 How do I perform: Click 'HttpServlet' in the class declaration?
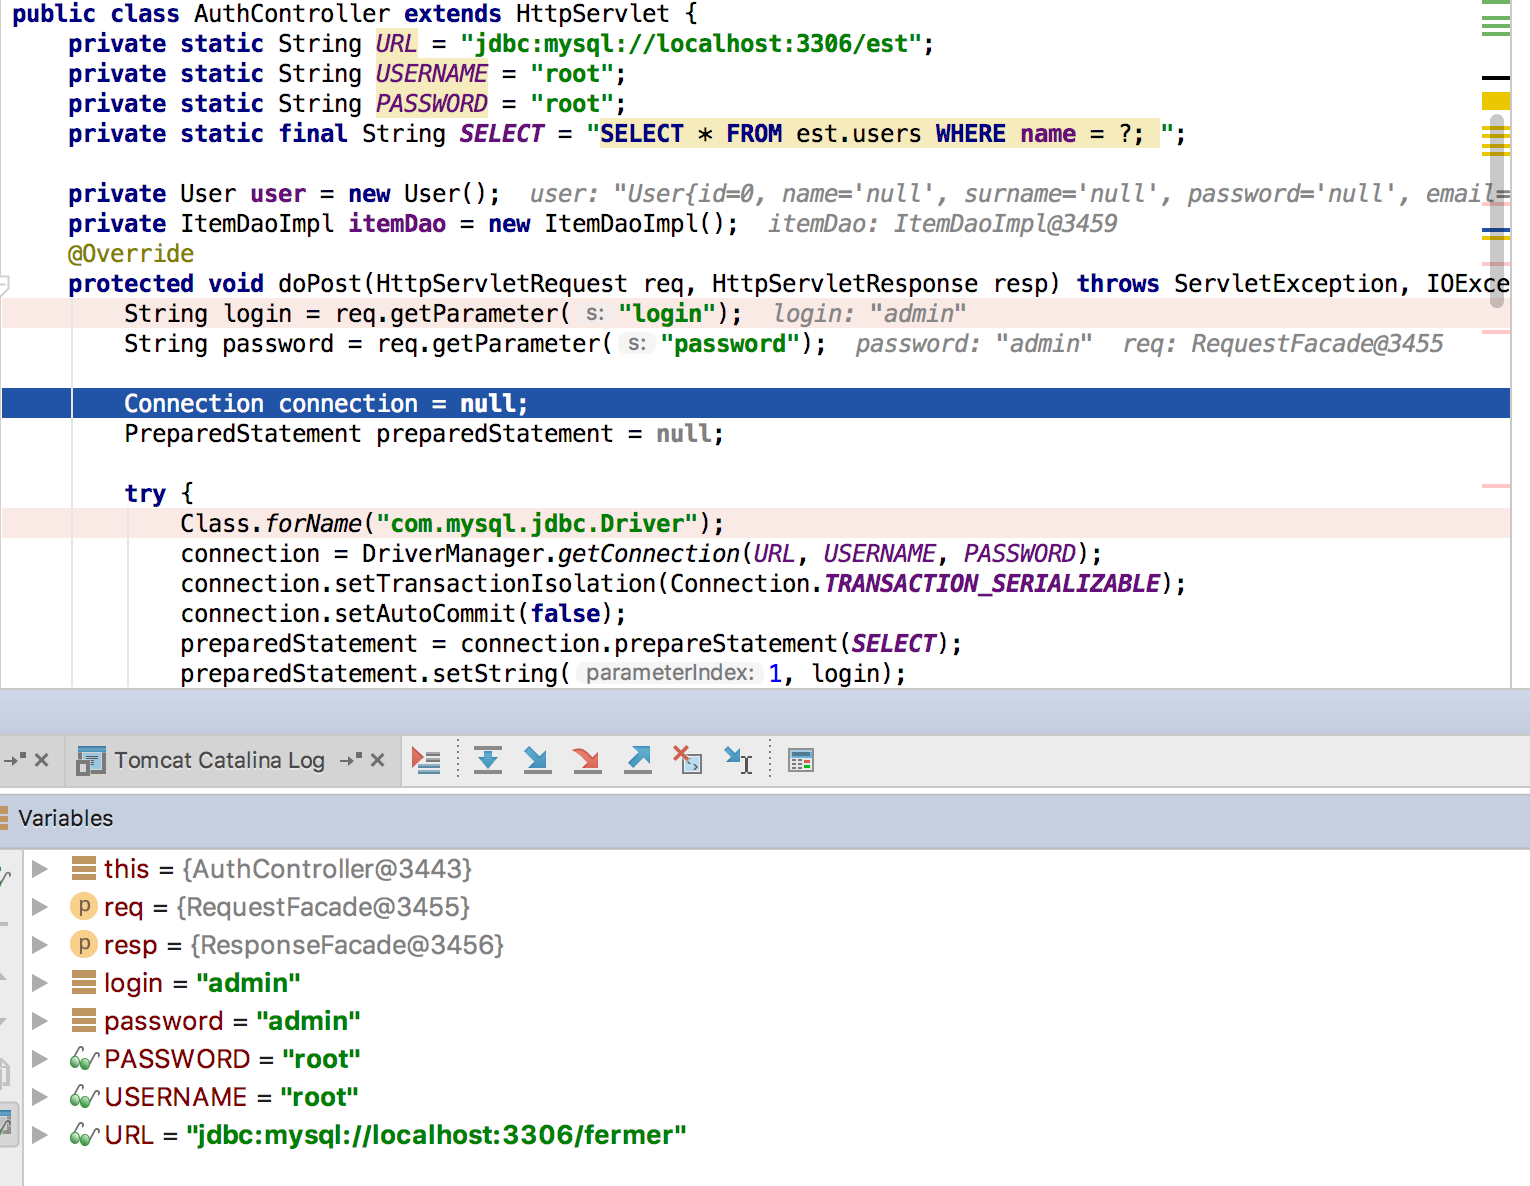(x=593, y=14)
